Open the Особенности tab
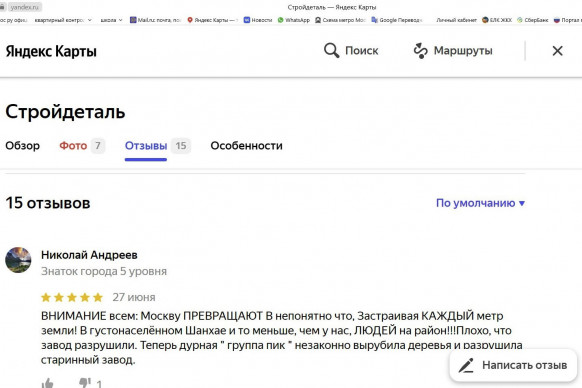 tap(246, 146)
